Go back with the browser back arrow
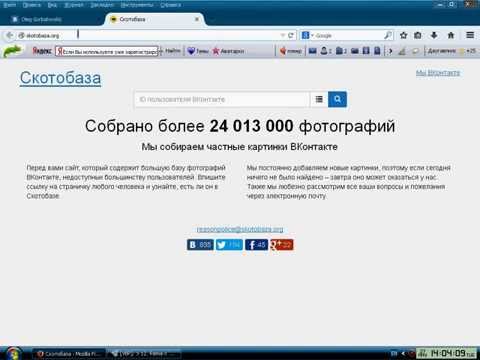Screen dimensions: 480x360 coord(10,35)
